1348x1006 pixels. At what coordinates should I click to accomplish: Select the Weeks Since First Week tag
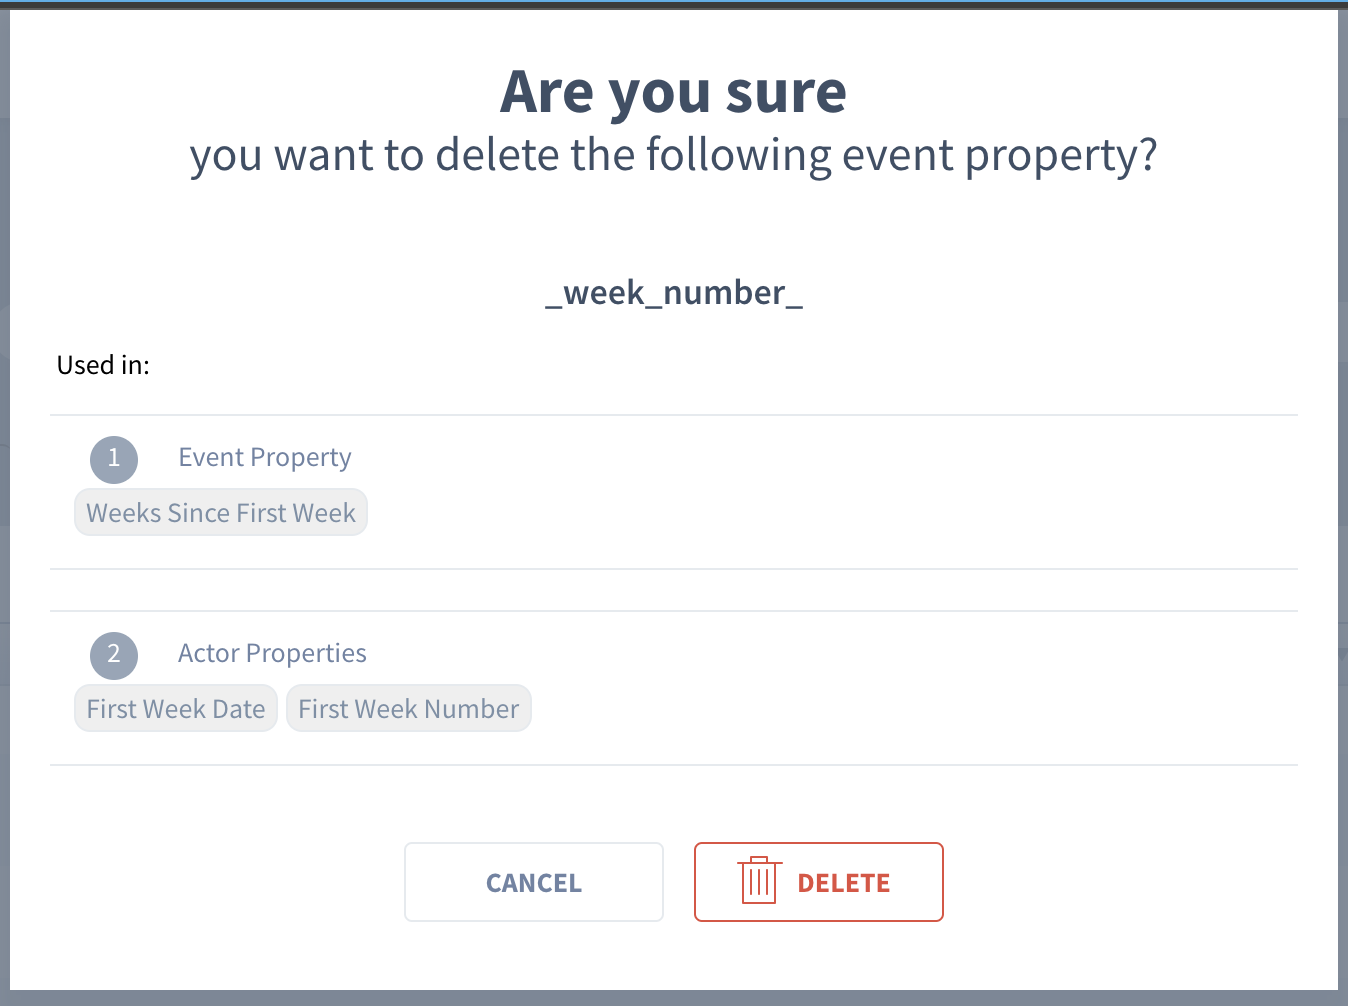221,513
